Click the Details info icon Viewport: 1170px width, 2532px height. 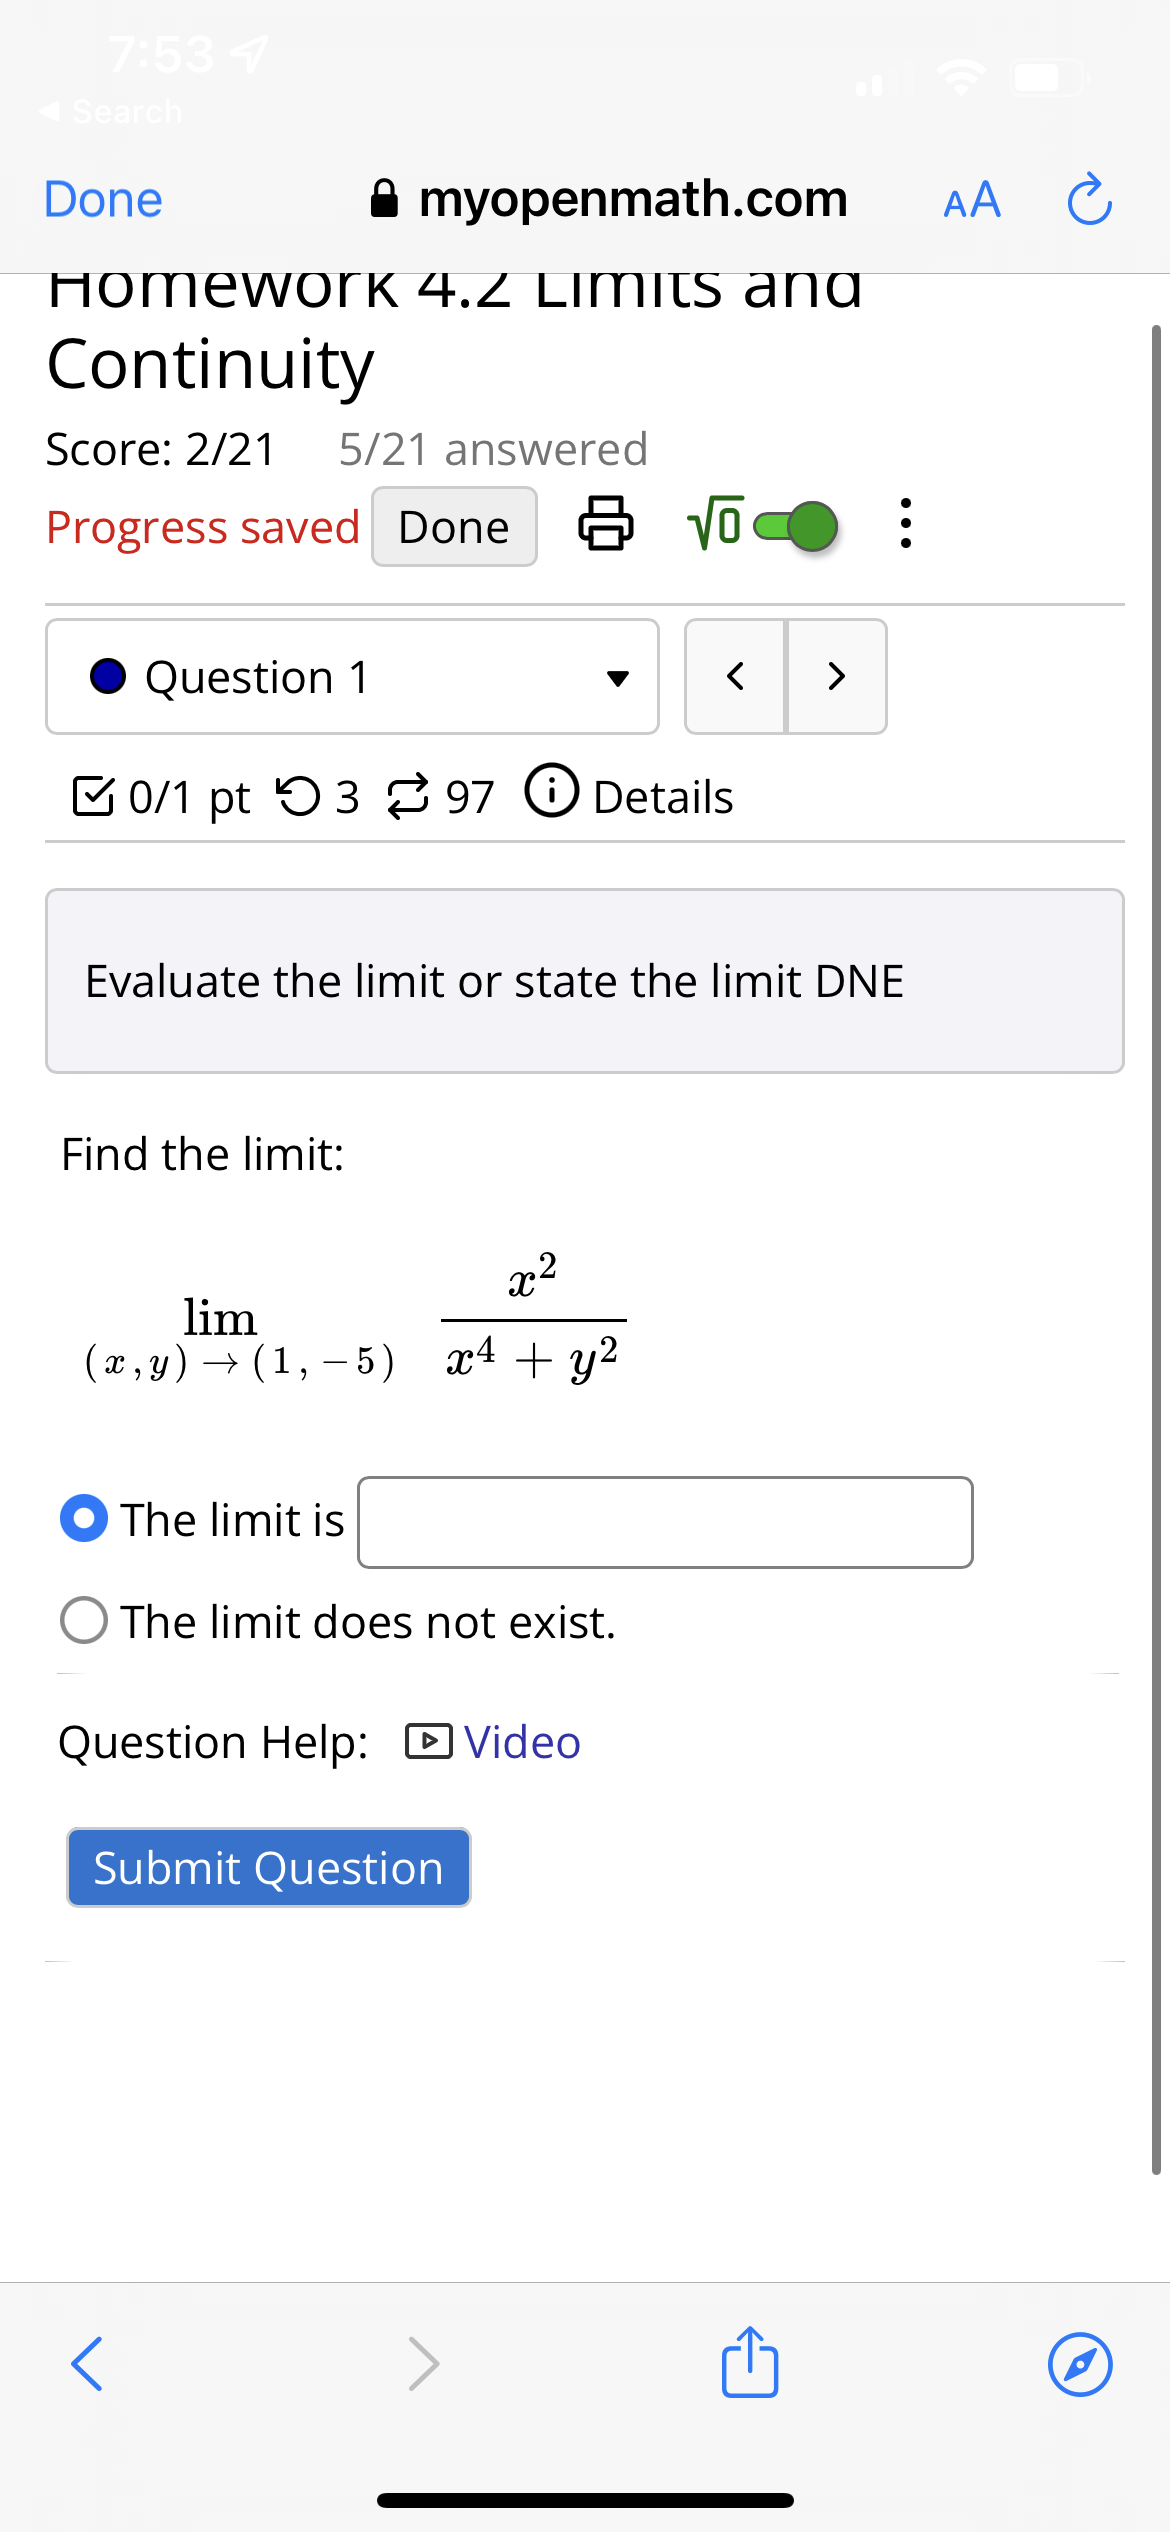[x=551, y=793]
